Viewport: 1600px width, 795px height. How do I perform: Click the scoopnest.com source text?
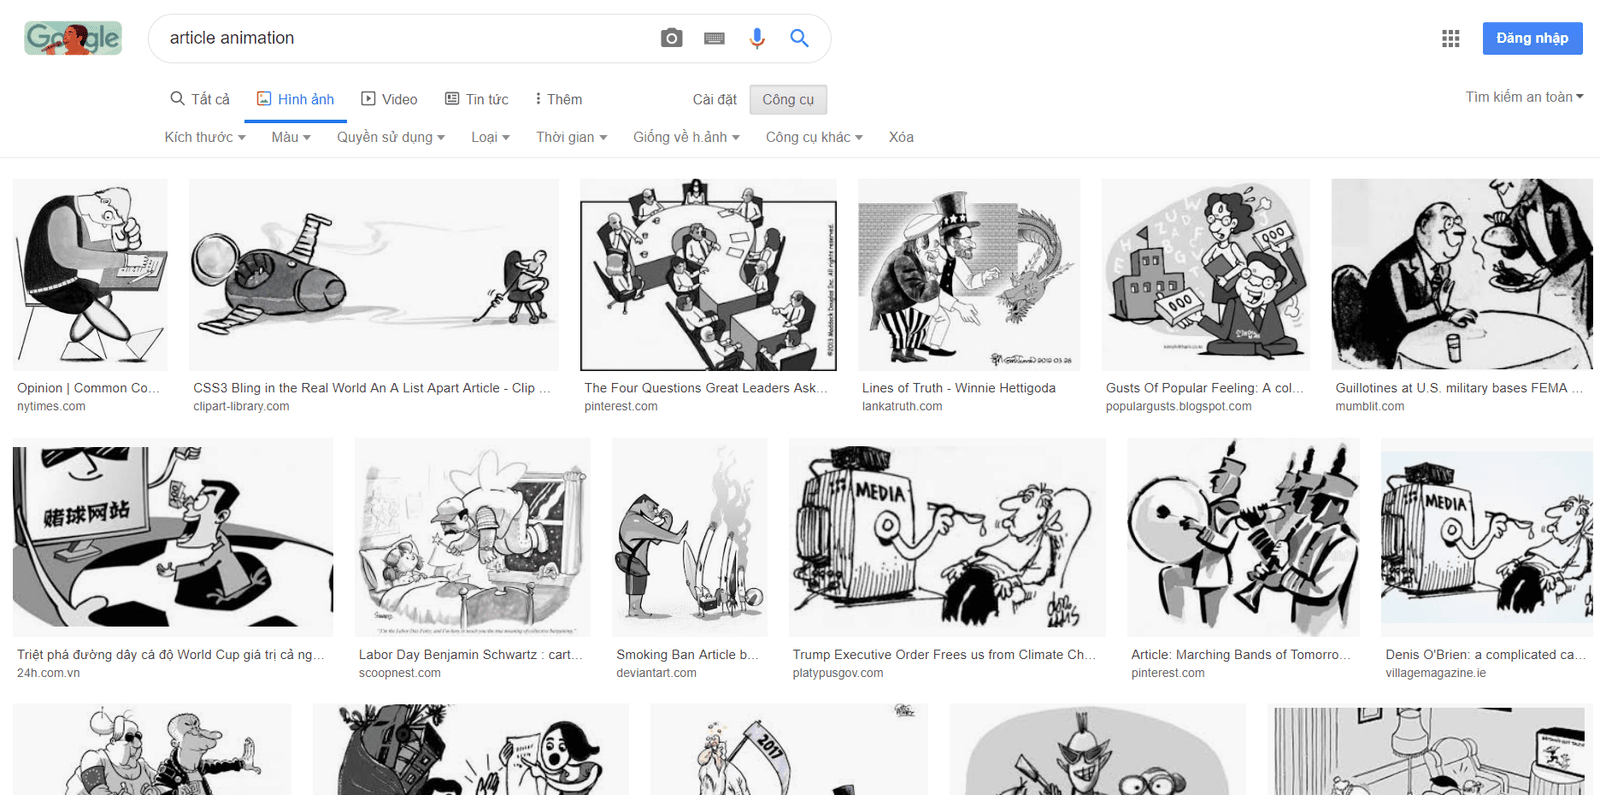coord(400,674)
